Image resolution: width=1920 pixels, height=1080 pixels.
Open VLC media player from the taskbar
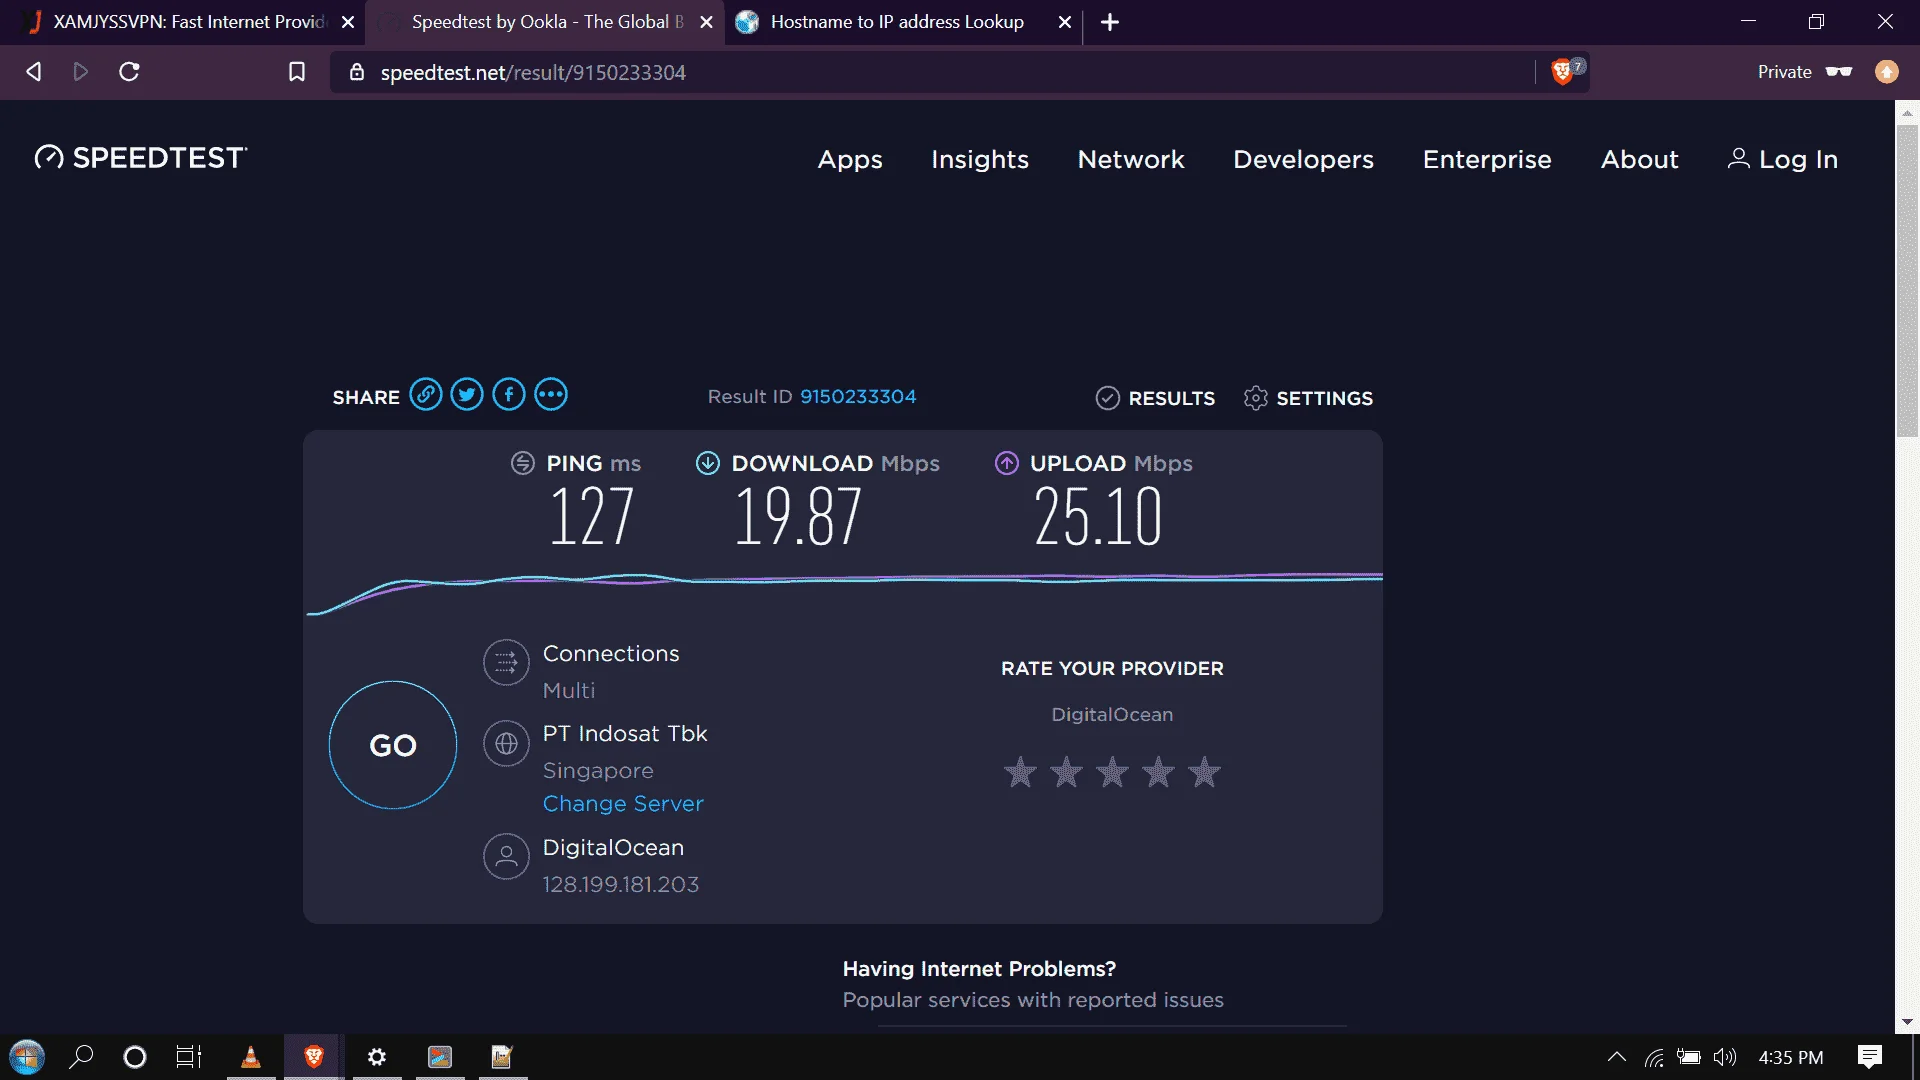point(251,1057)
